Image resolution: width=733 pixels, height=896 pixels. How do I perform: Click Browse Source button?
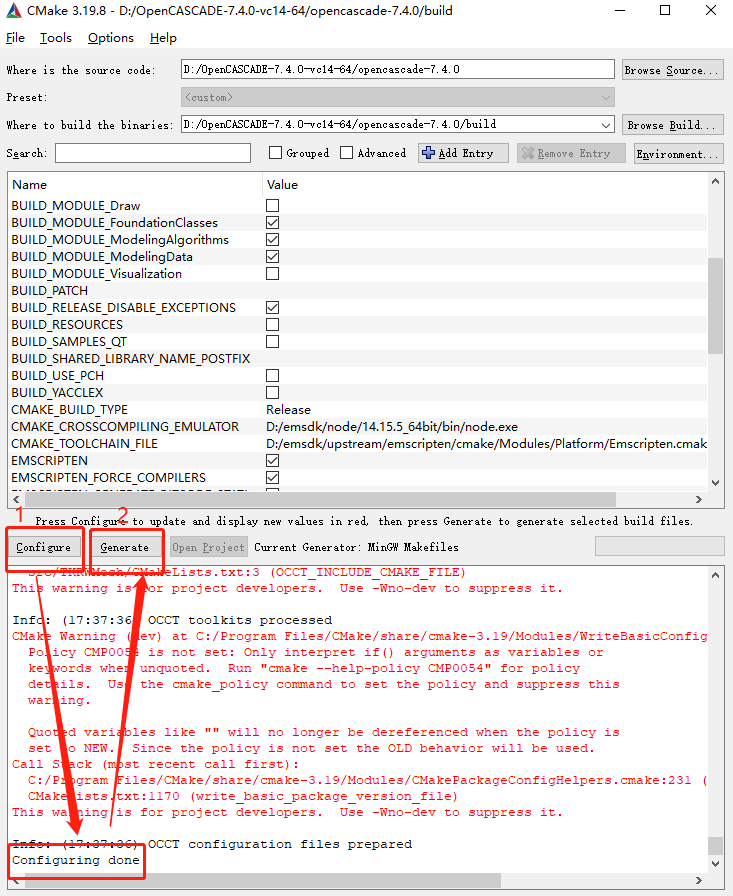[672, 70]
